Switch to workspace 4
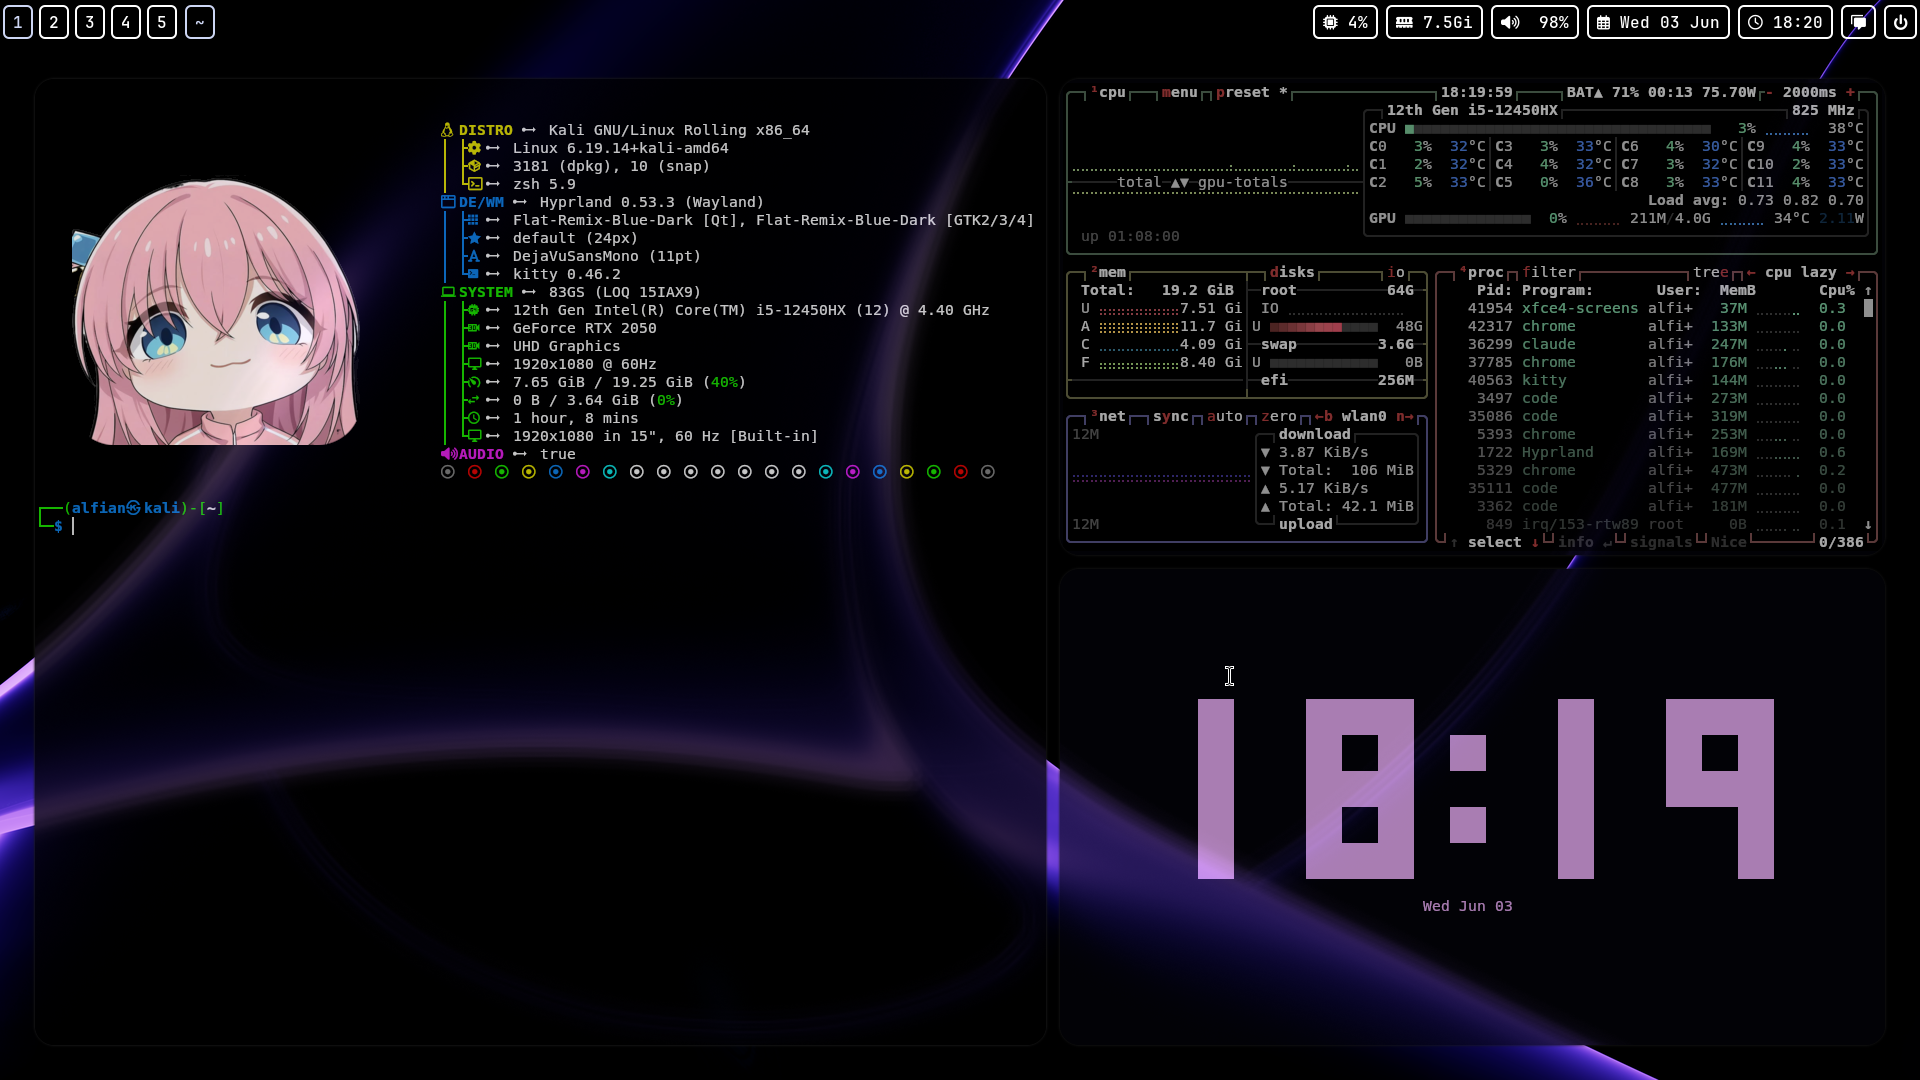Viewport: 1920px width, 1080px height. pyautogui.click(x=126, y=22)
